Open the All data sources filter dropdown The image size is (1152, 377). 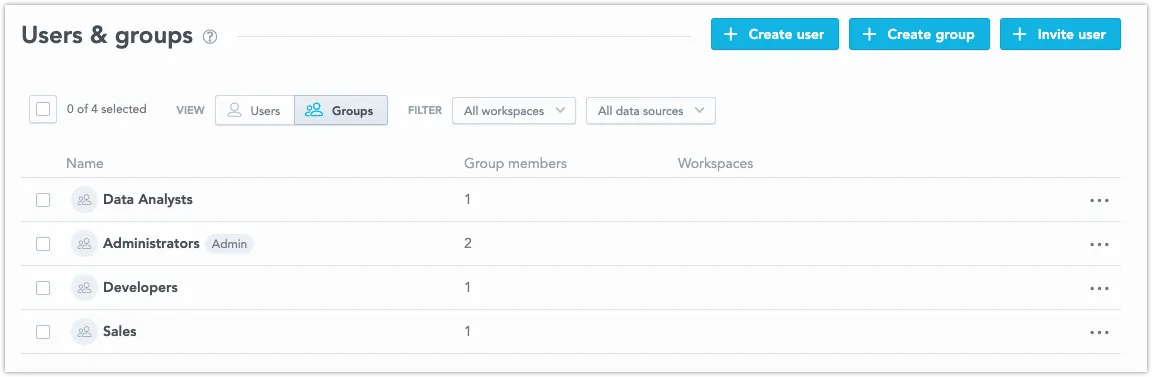click(x=651, y=111)
